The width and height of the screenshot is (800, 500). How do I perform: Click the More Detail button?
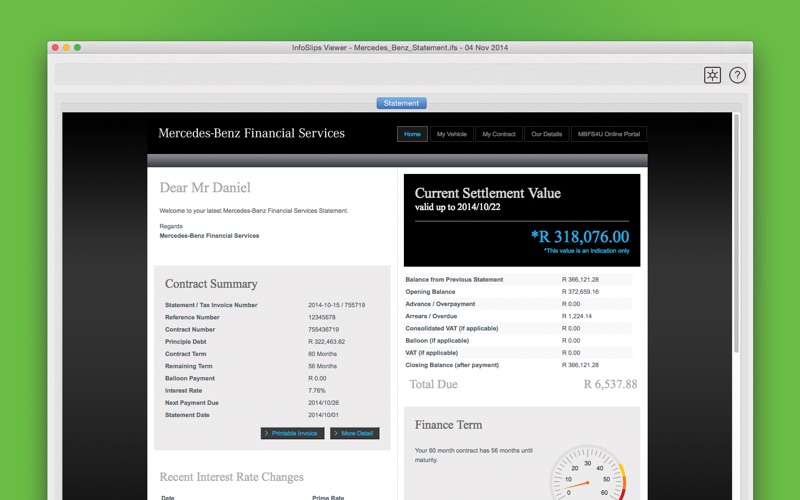click(x=355, y=433)
